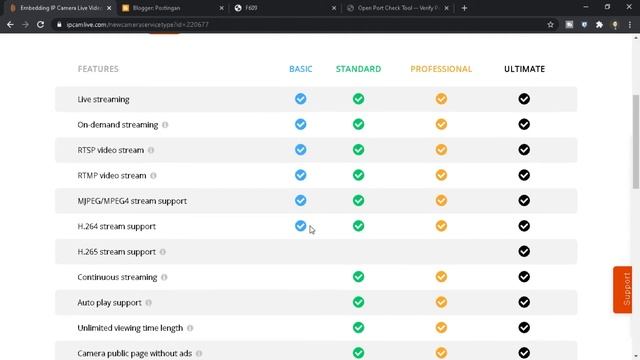Click Standard checkmark for Unlimited viewing time length
This screenshot has height=360, width=640.
[x=358, y=327]
